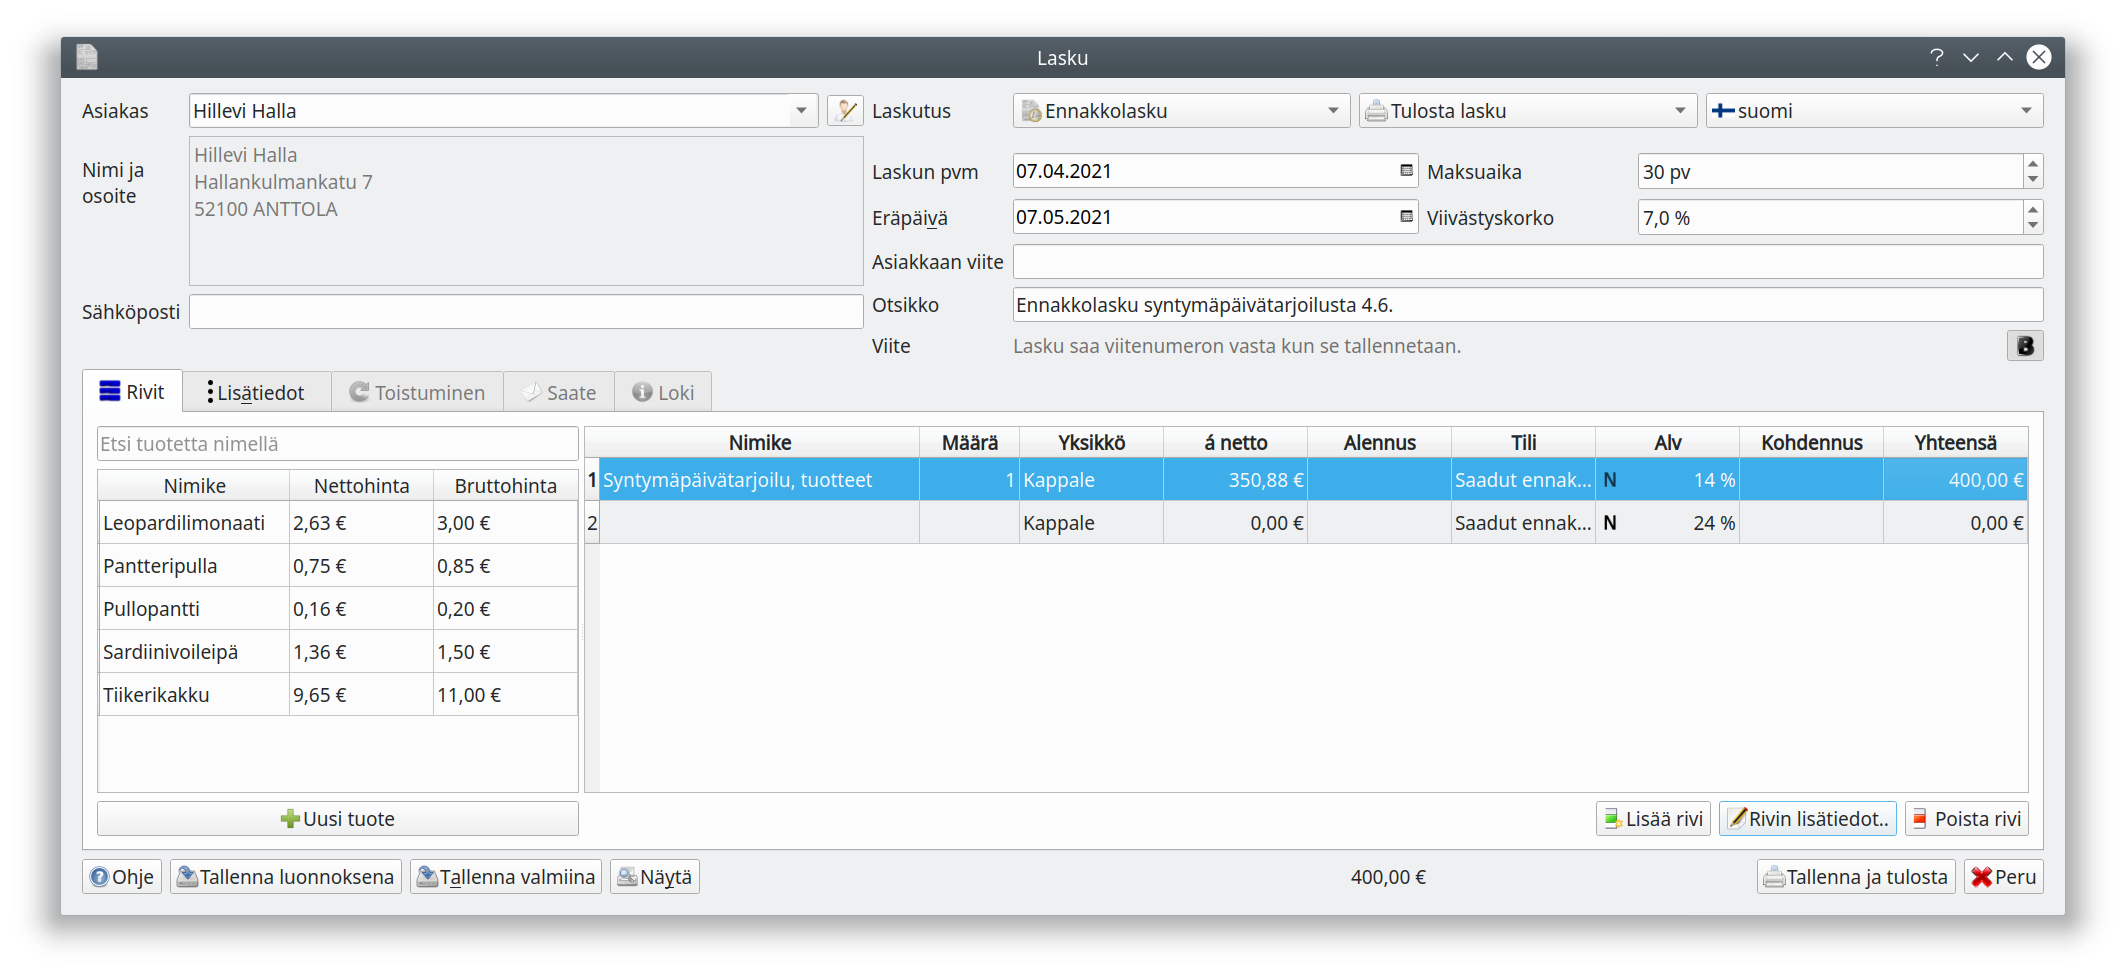Click the edit customer pencil icon

(x=845, y=111)
